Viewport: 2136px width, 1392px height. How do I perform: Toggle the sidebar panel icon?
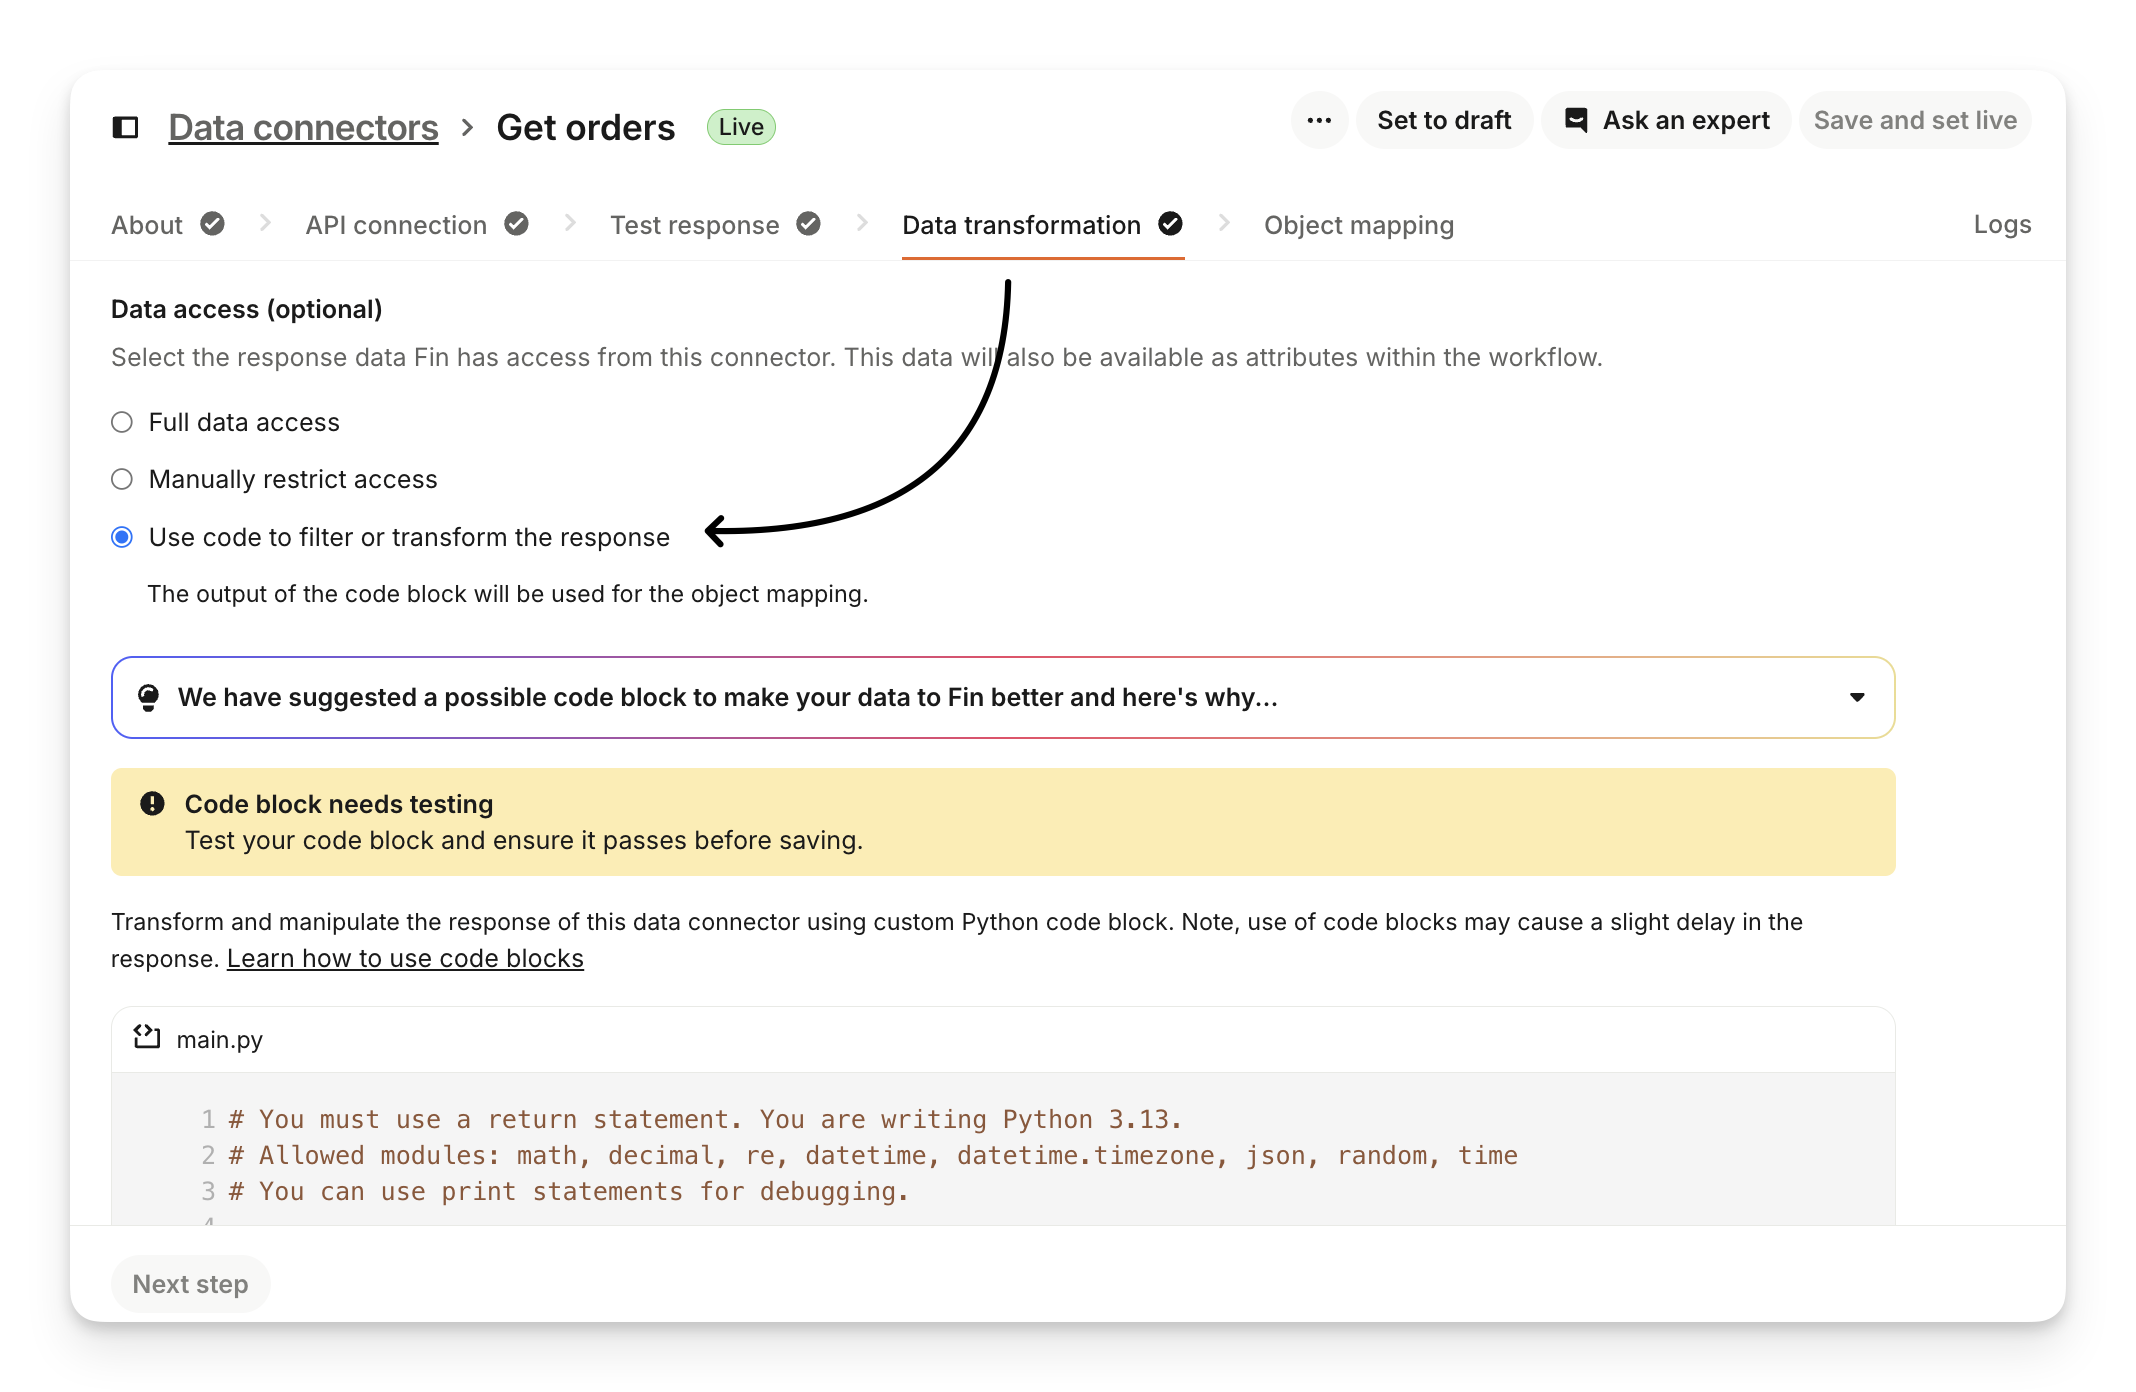pos(125,127)
